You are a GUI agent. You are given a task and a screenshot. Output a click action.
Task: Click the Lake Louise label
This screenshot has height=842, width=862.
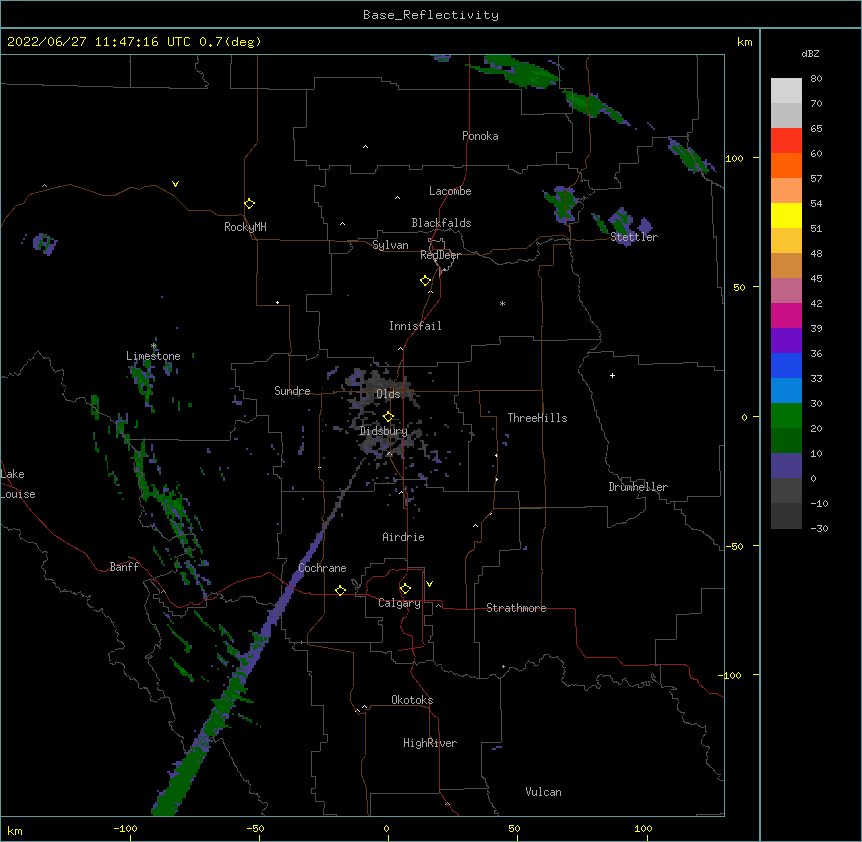[x=17, y=484]
